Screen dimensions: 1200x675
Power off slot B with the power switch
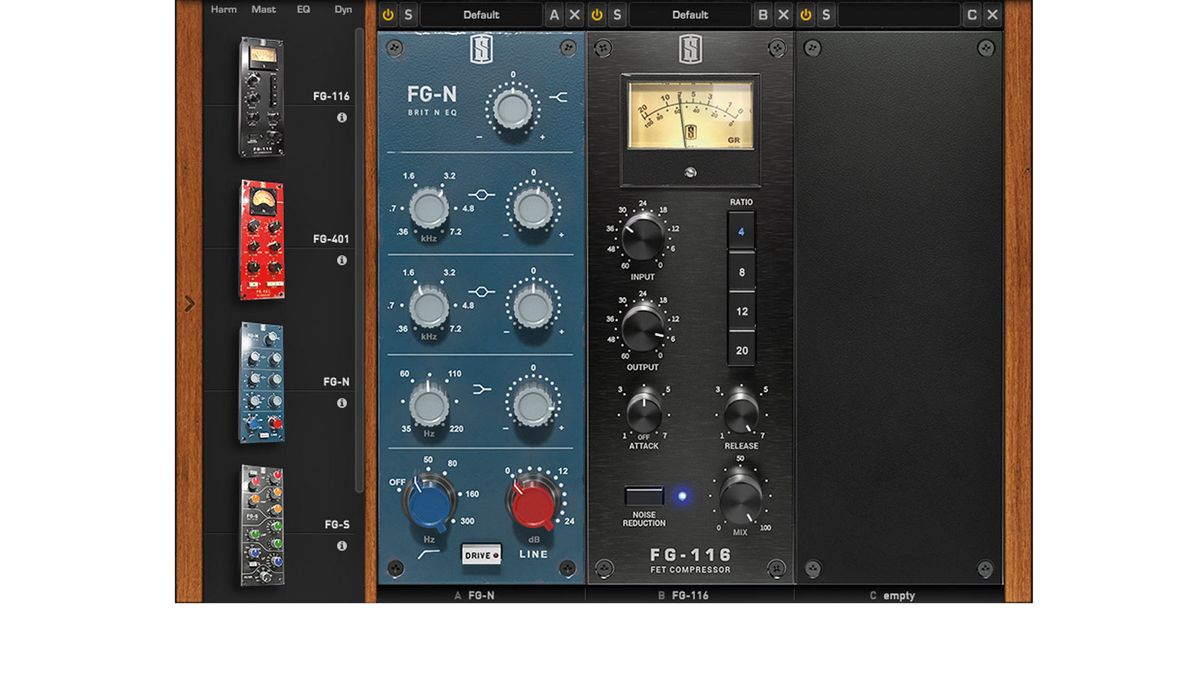(x=597, y=14)
